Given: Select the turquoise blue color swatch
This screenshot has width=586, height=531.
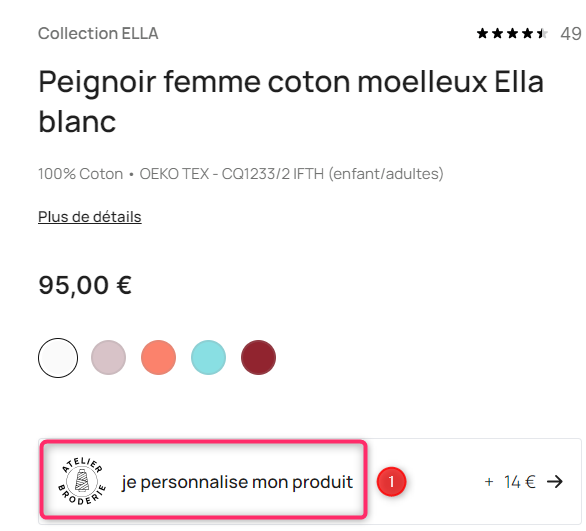Looking at the screenshot, I should pos(209,358).
